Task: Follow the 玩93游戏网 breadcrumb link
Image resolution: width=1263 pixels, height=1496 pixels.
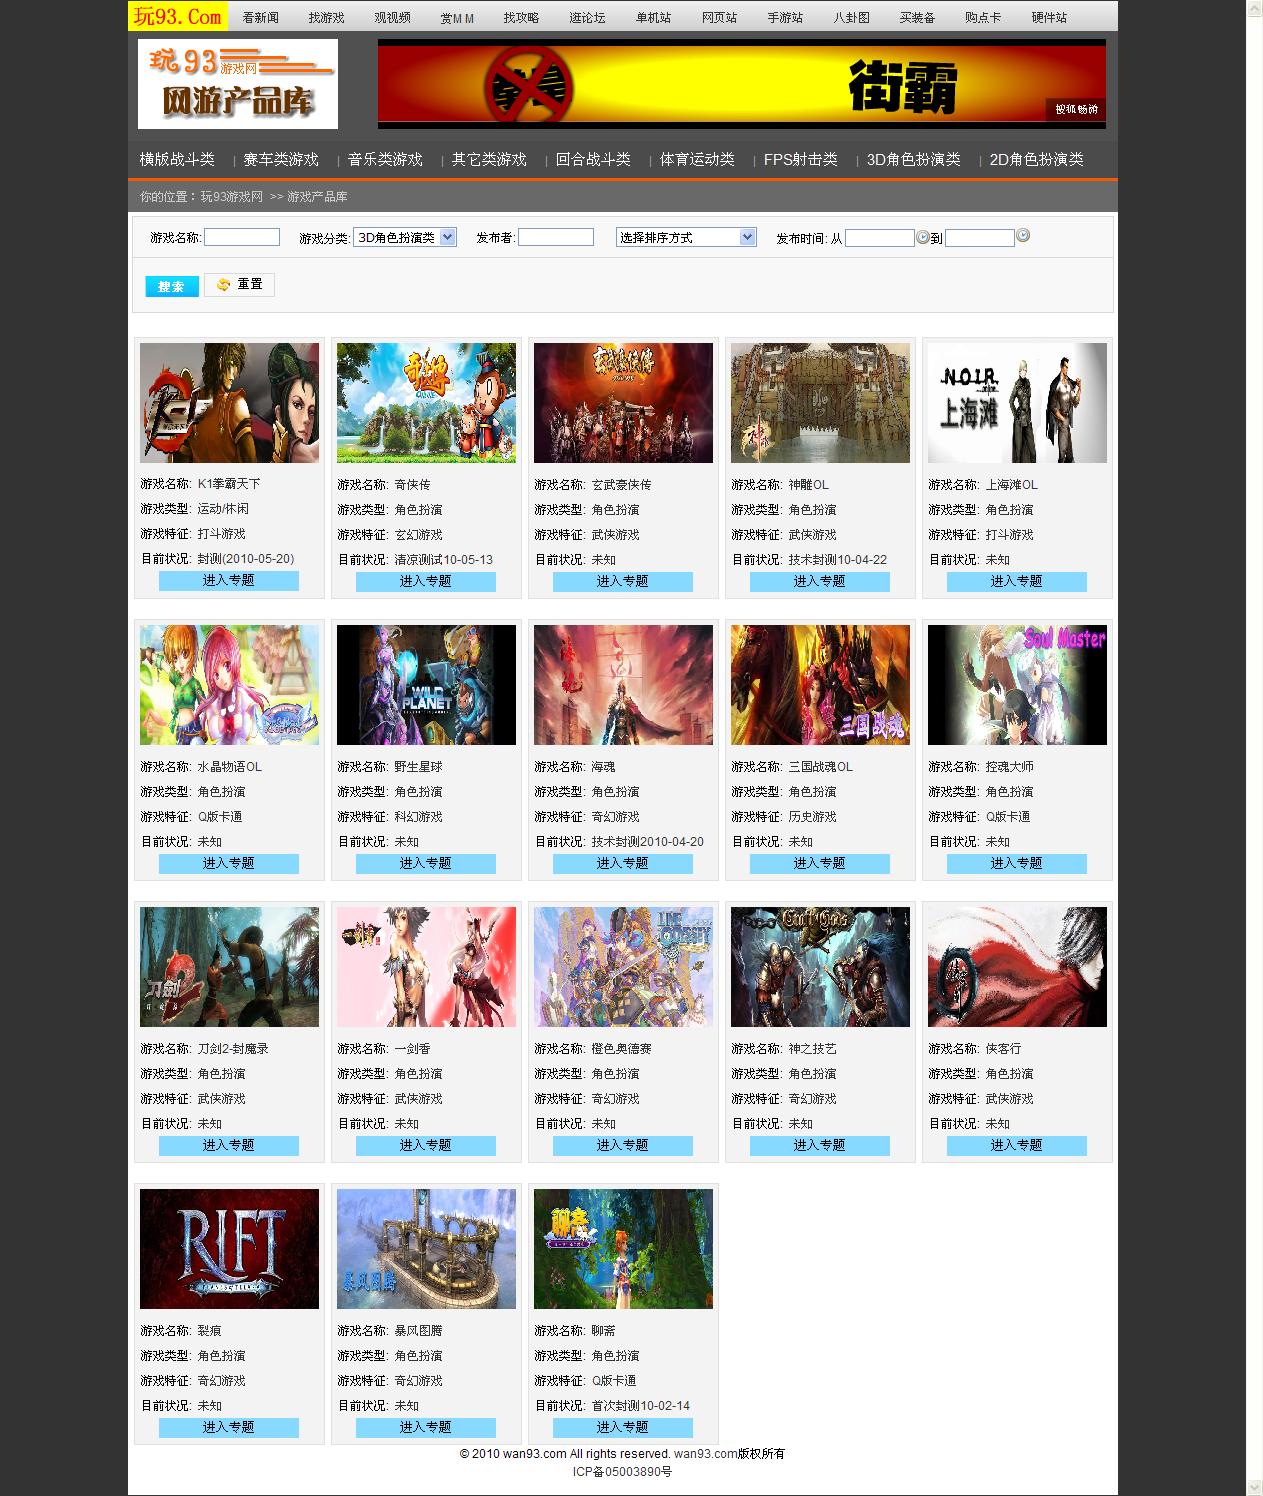Action: coord(231,197)
